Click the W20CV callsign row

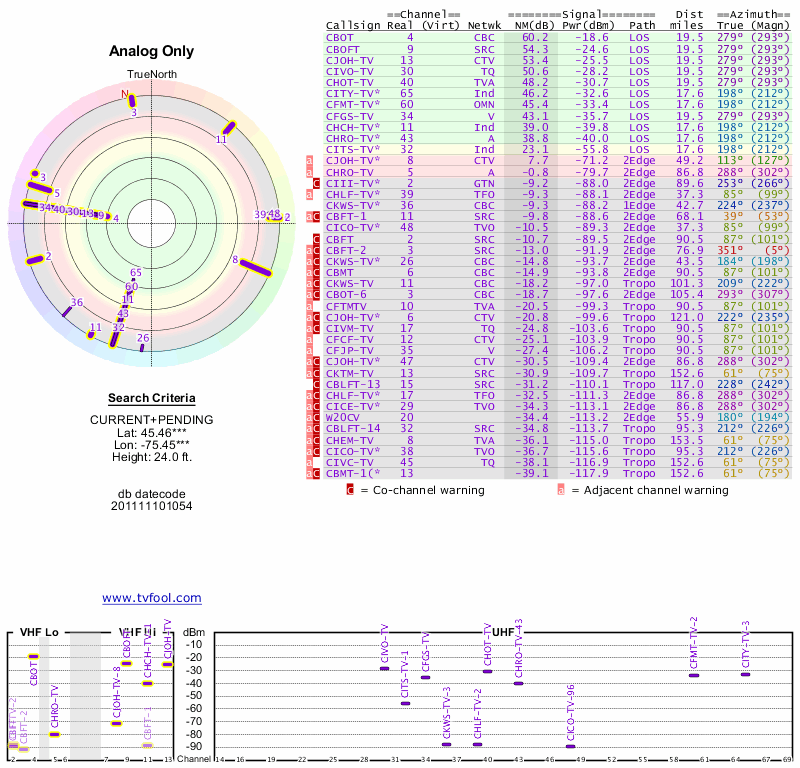click(342, 416)
